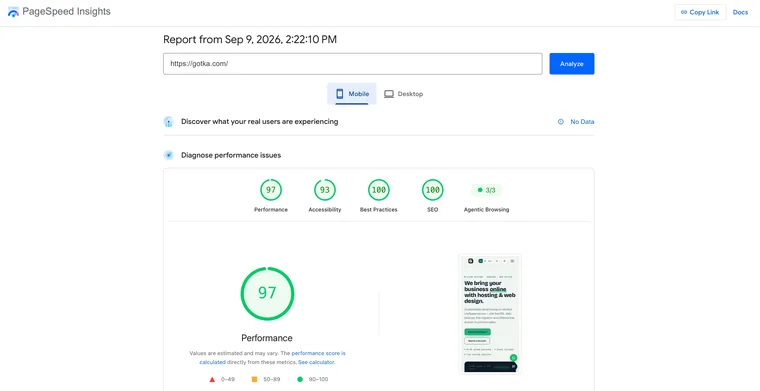Select the Accessibility 93 score gauge
Viewport: 760px width, 391px height.
325,189
